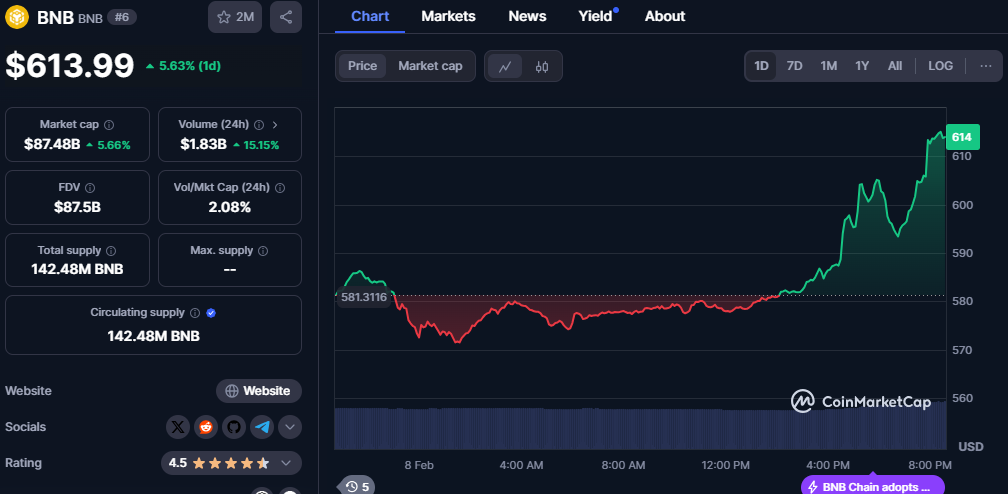Open the GitHub repository icon
1008x494 pixels.
(x=234, y=427)
